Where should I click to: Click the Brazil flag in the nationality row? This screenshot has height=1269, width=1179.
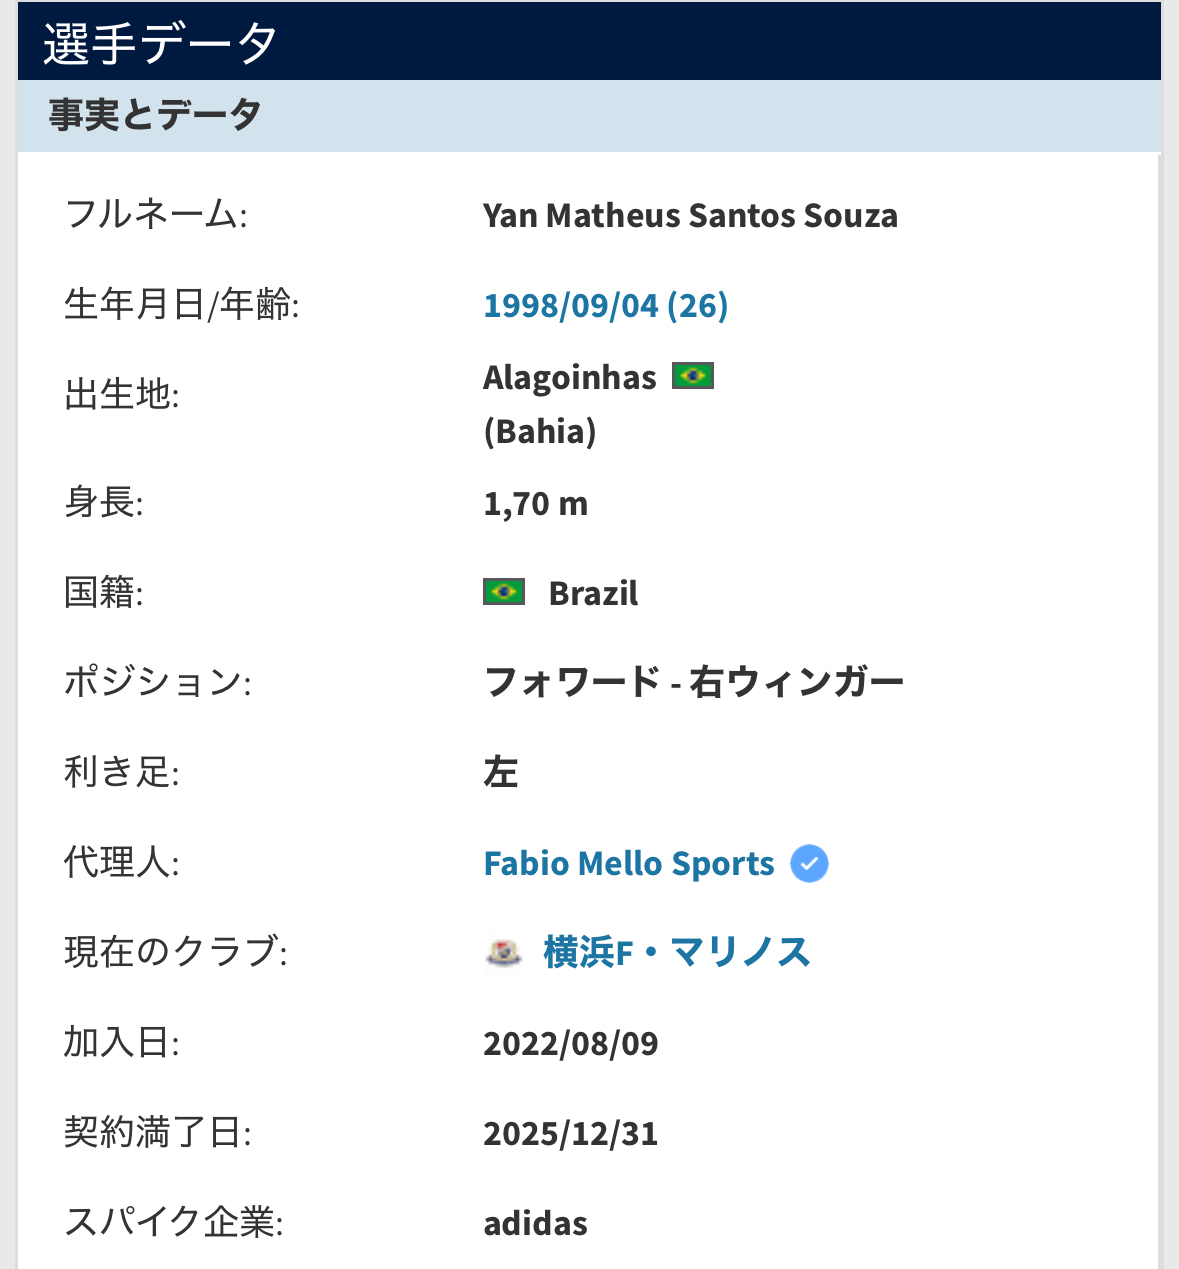click(504, 592)
